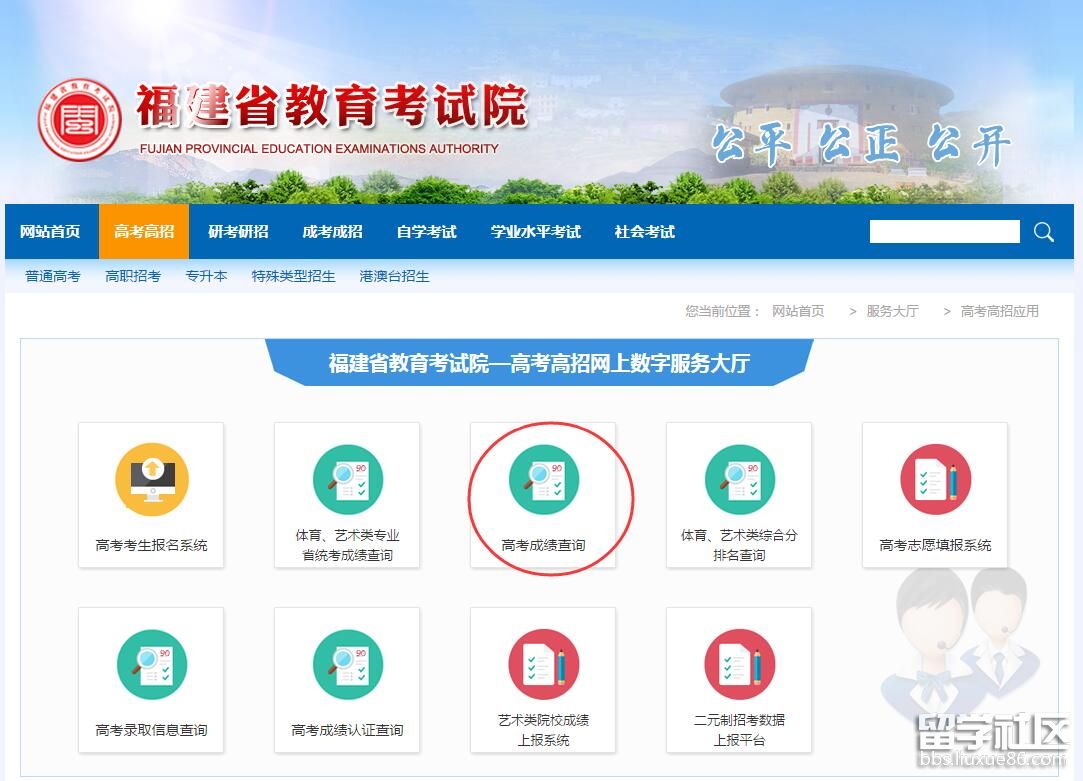Open the 港澳台招生 link
The width and height of the screenshot is (1083, 781).
(x=394, y=276)
